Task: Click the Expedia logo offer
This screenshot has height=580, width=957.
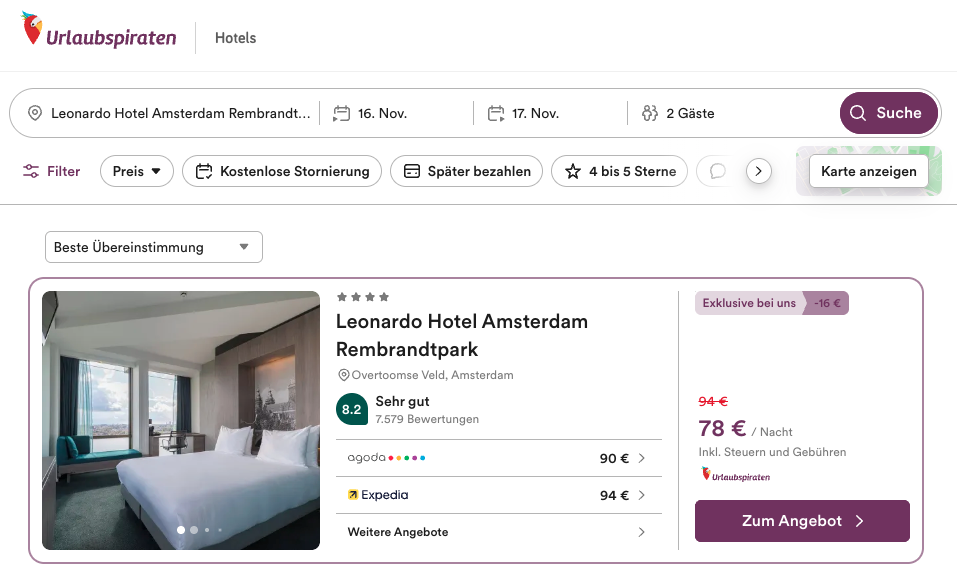Action: (x=378, y=495)
